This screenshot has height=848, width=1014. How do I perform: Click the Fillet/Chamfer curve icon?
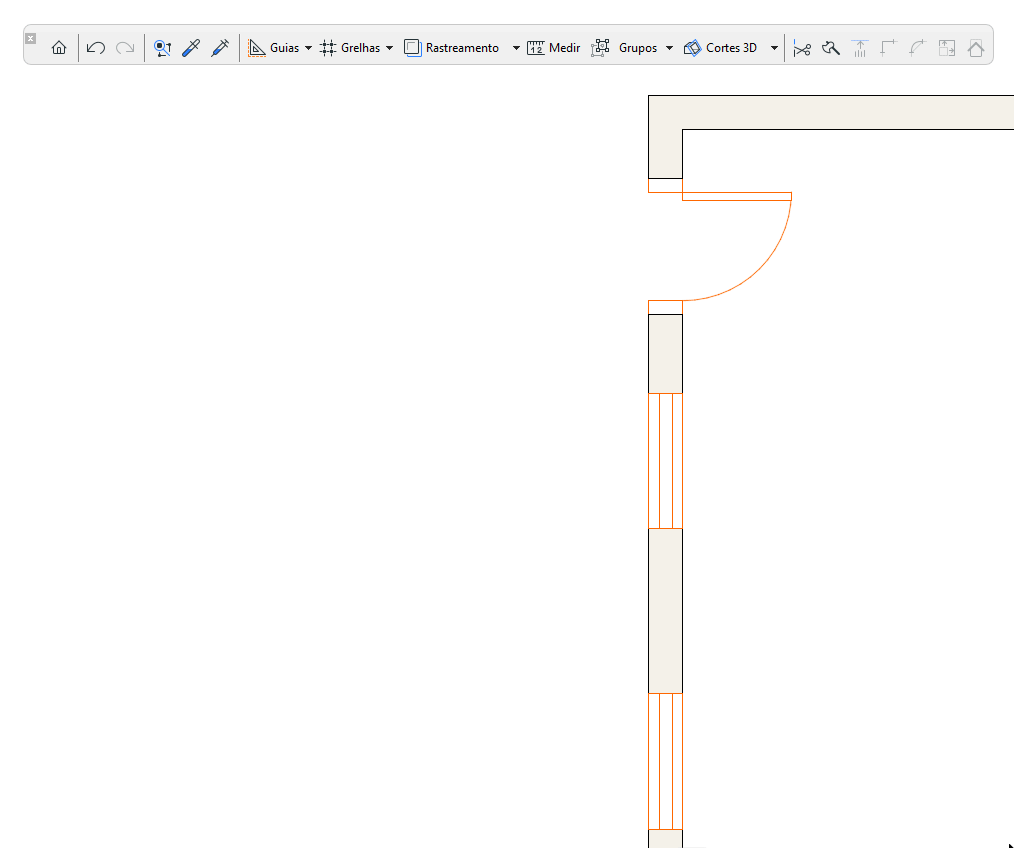click(x=917, y=47)
